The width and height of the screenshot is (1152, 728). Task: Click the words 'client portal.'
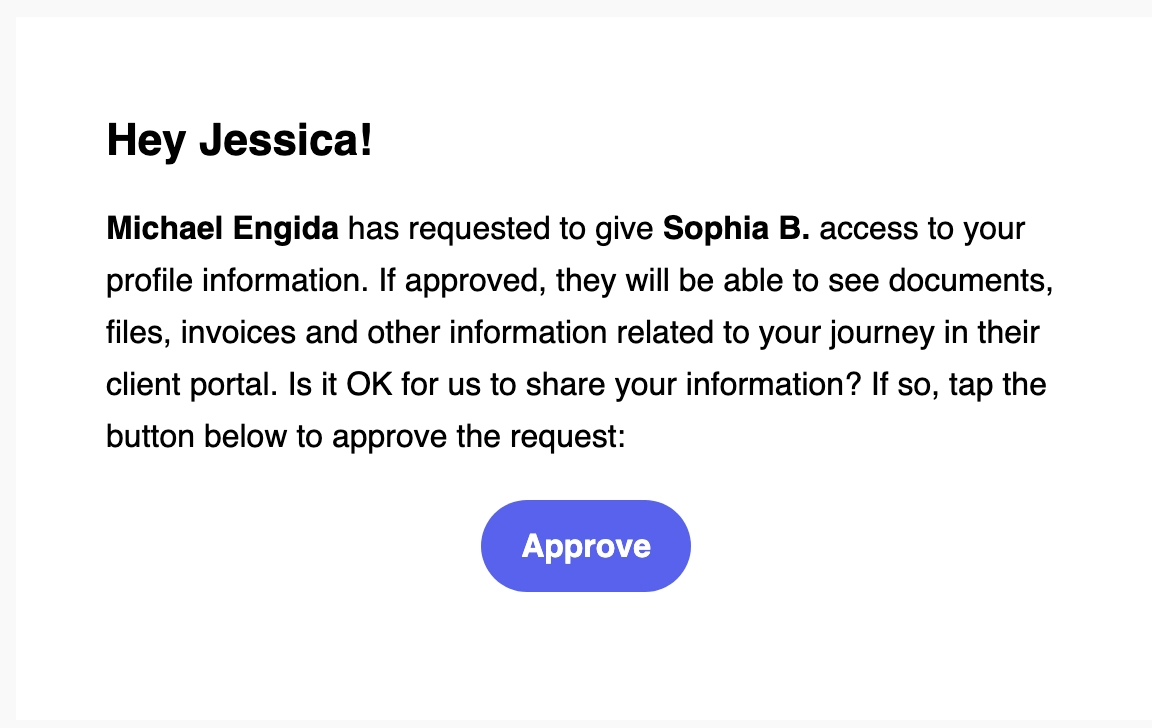(x=192, y=385)
